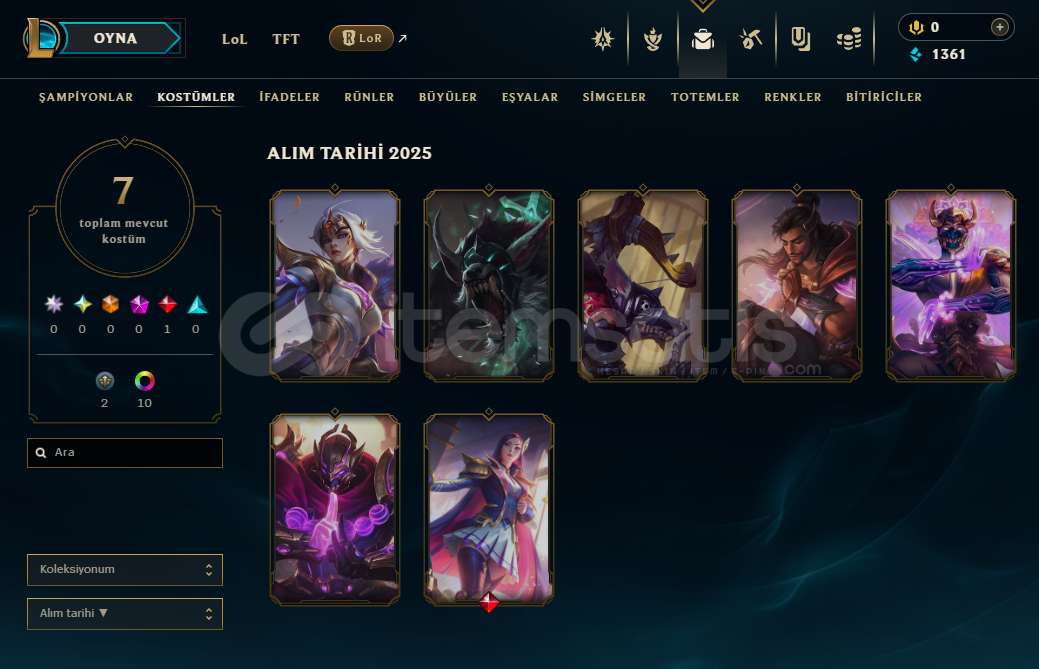The width and height of the screenshot is (1039, 669).
Task: Open the Loot hammer icon
Action: [751, 40]
